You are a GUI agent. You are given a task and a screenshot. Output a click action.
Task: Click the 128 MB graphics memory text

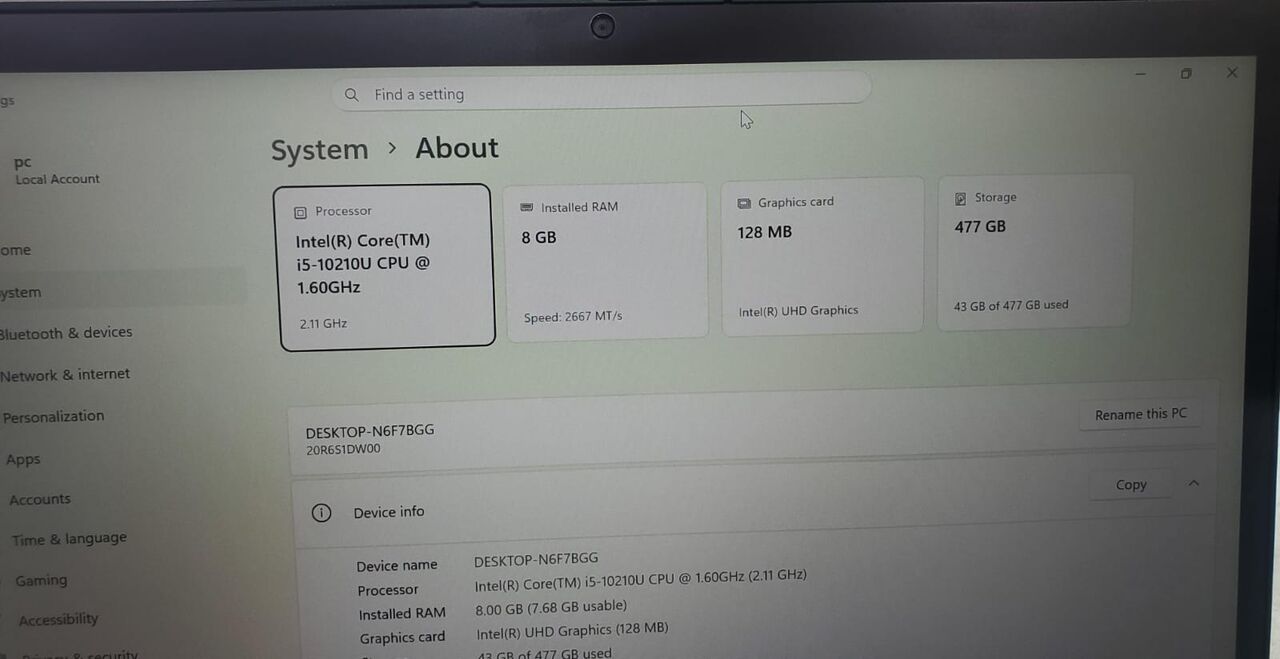[765, 232]
